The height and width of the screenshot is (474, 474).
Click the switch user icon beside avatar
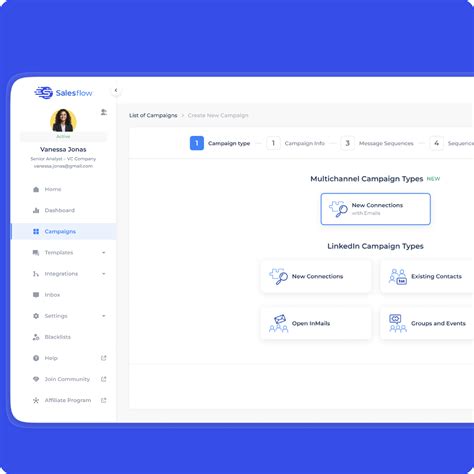(104, 112)
